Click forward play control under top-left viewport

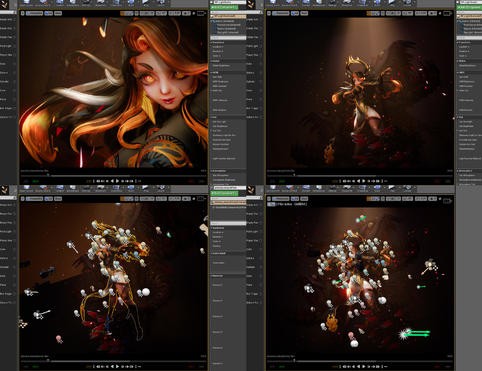coord(117,181)
